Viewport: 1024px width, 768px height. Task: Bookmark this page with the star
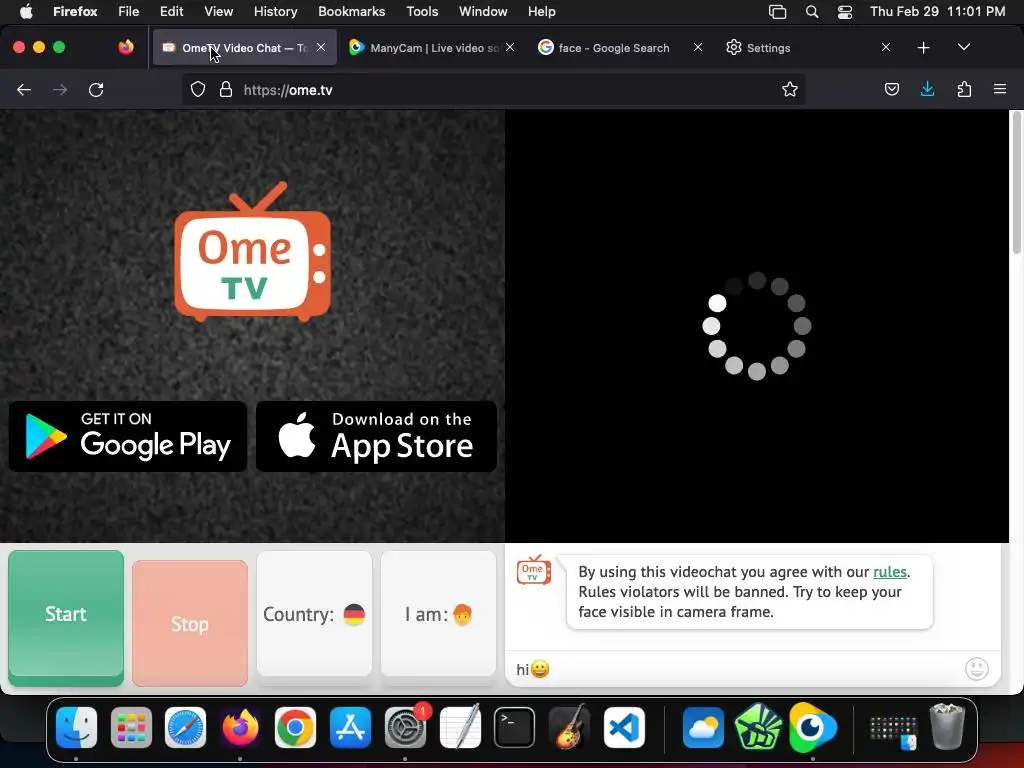(x=790, y=89)
